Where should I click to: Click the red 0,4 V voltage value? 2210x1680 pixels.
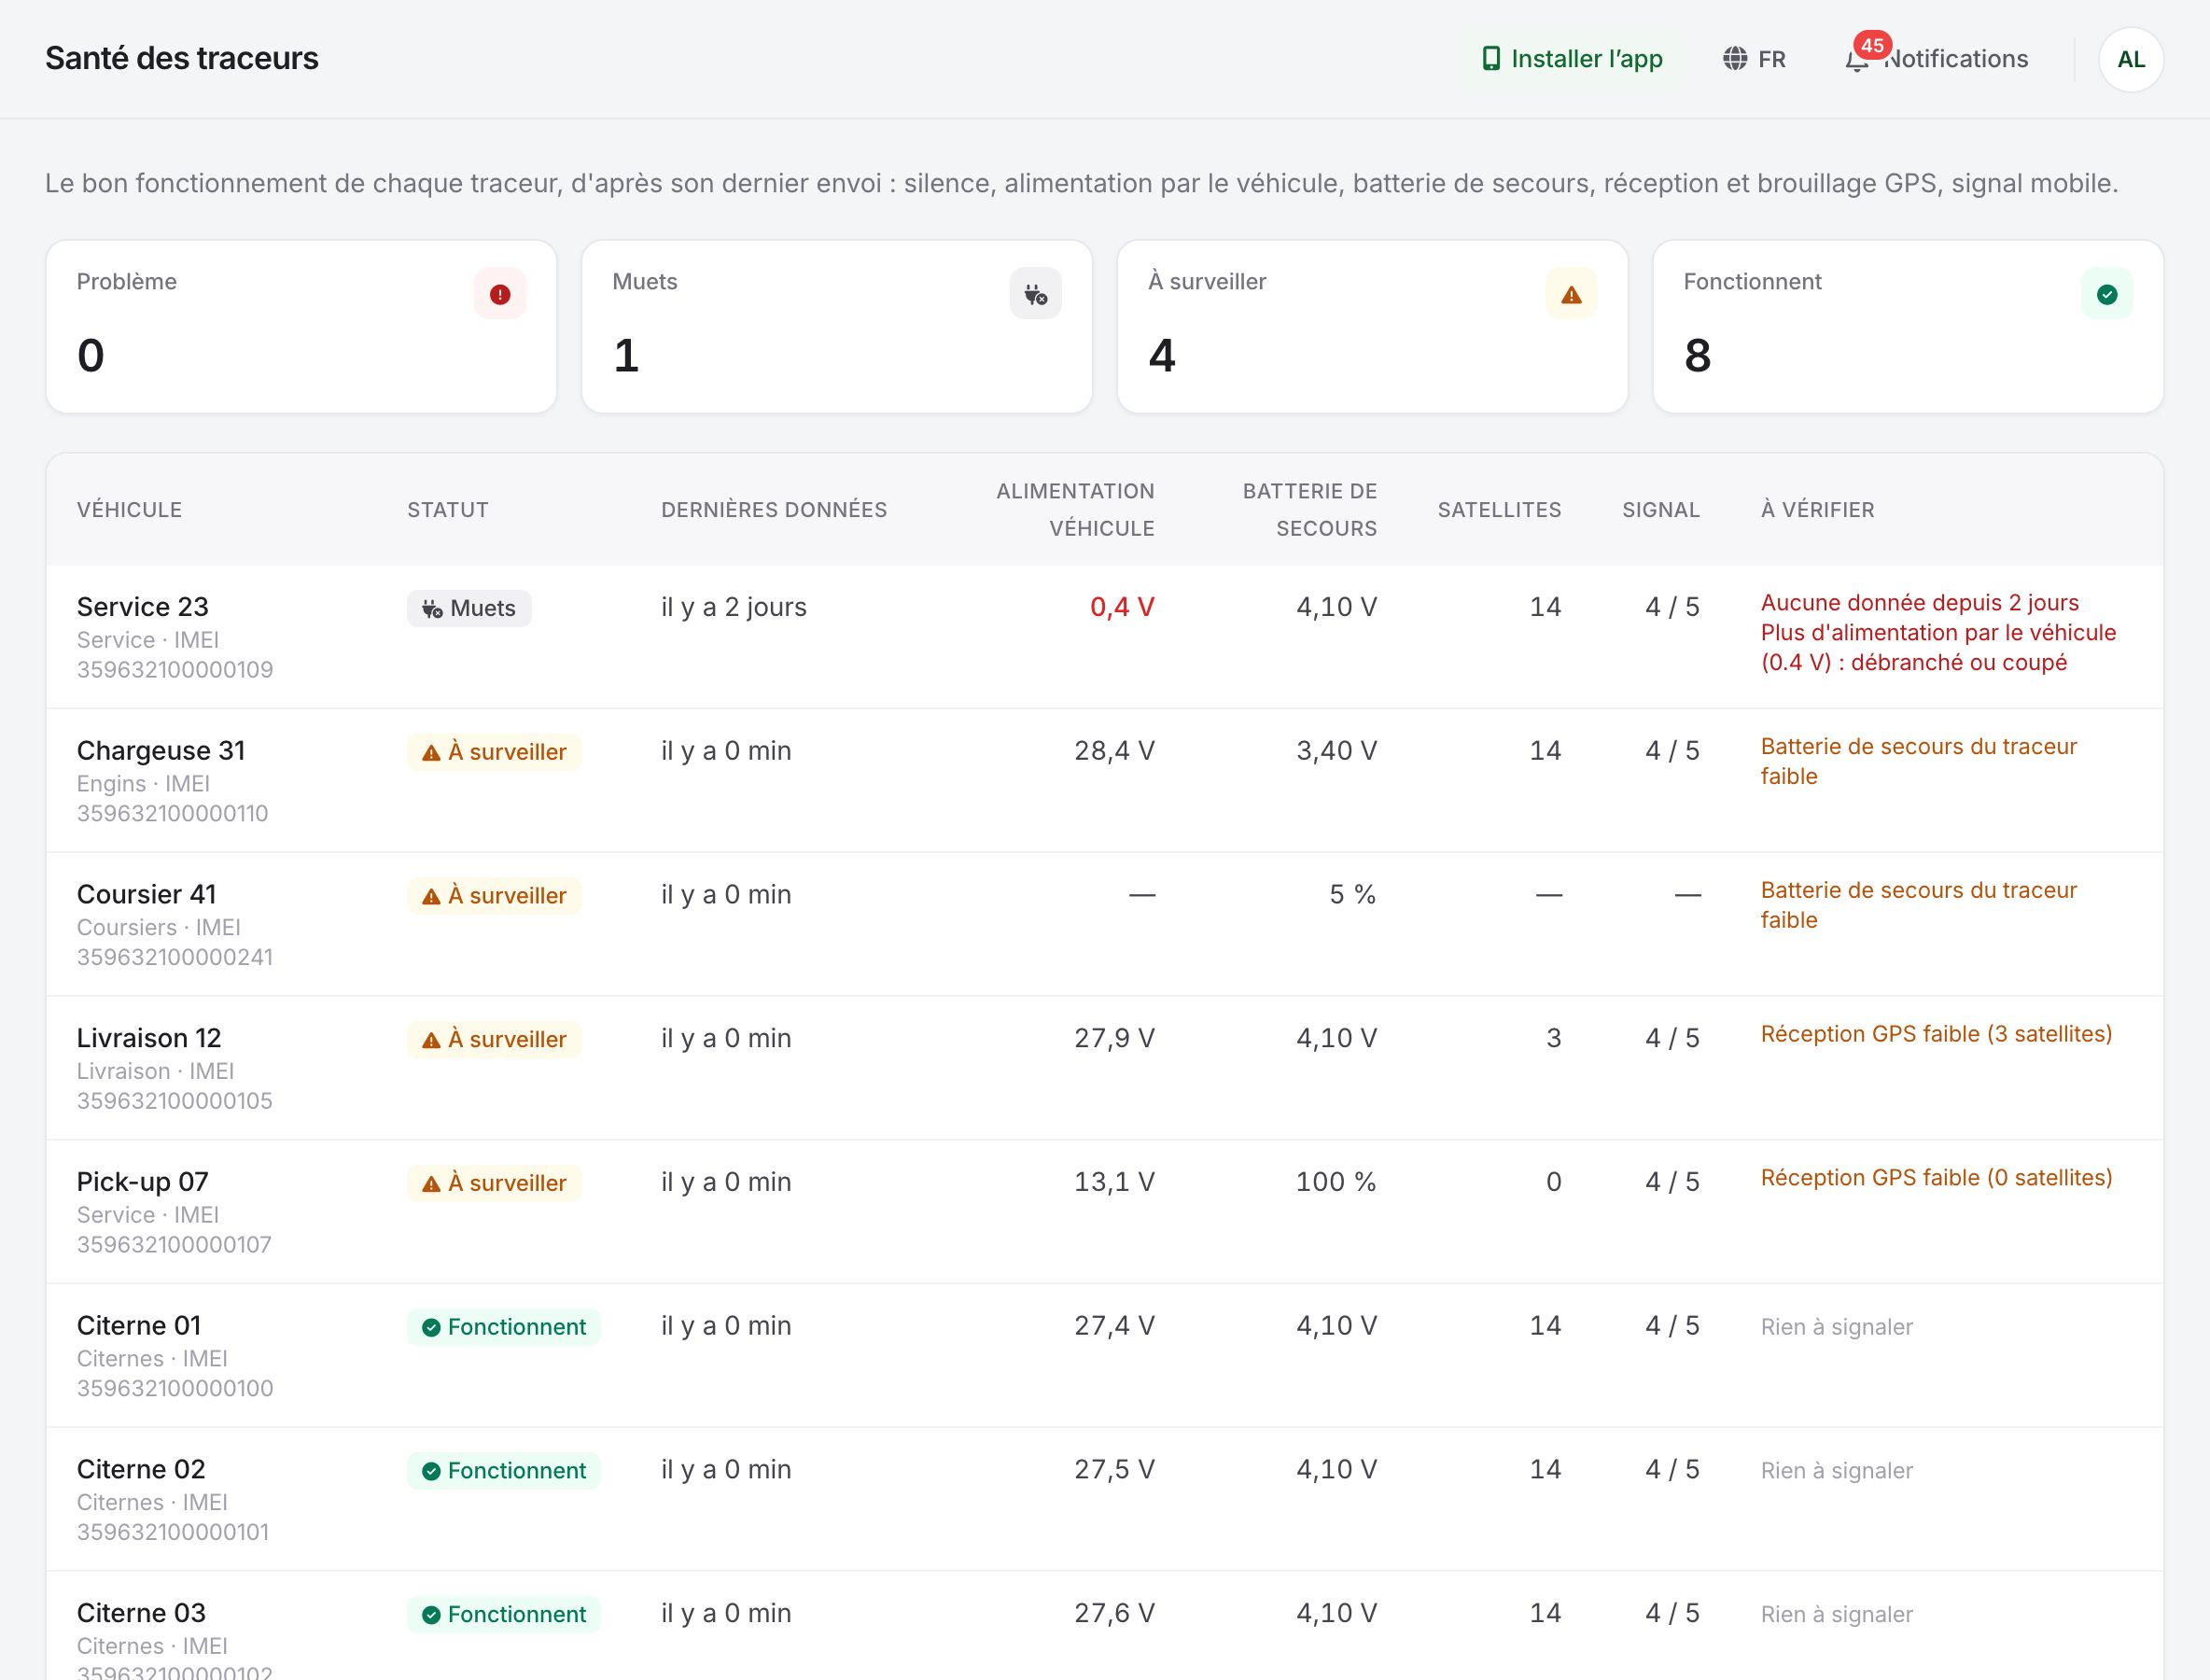coord(1122,607)
